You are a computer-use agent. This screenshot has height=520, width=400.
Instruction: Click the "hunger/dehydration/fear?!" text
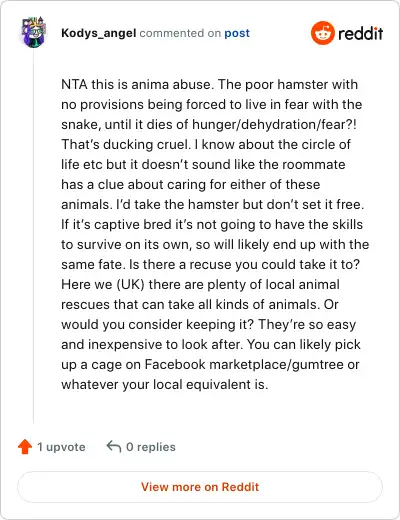(274, 125)
